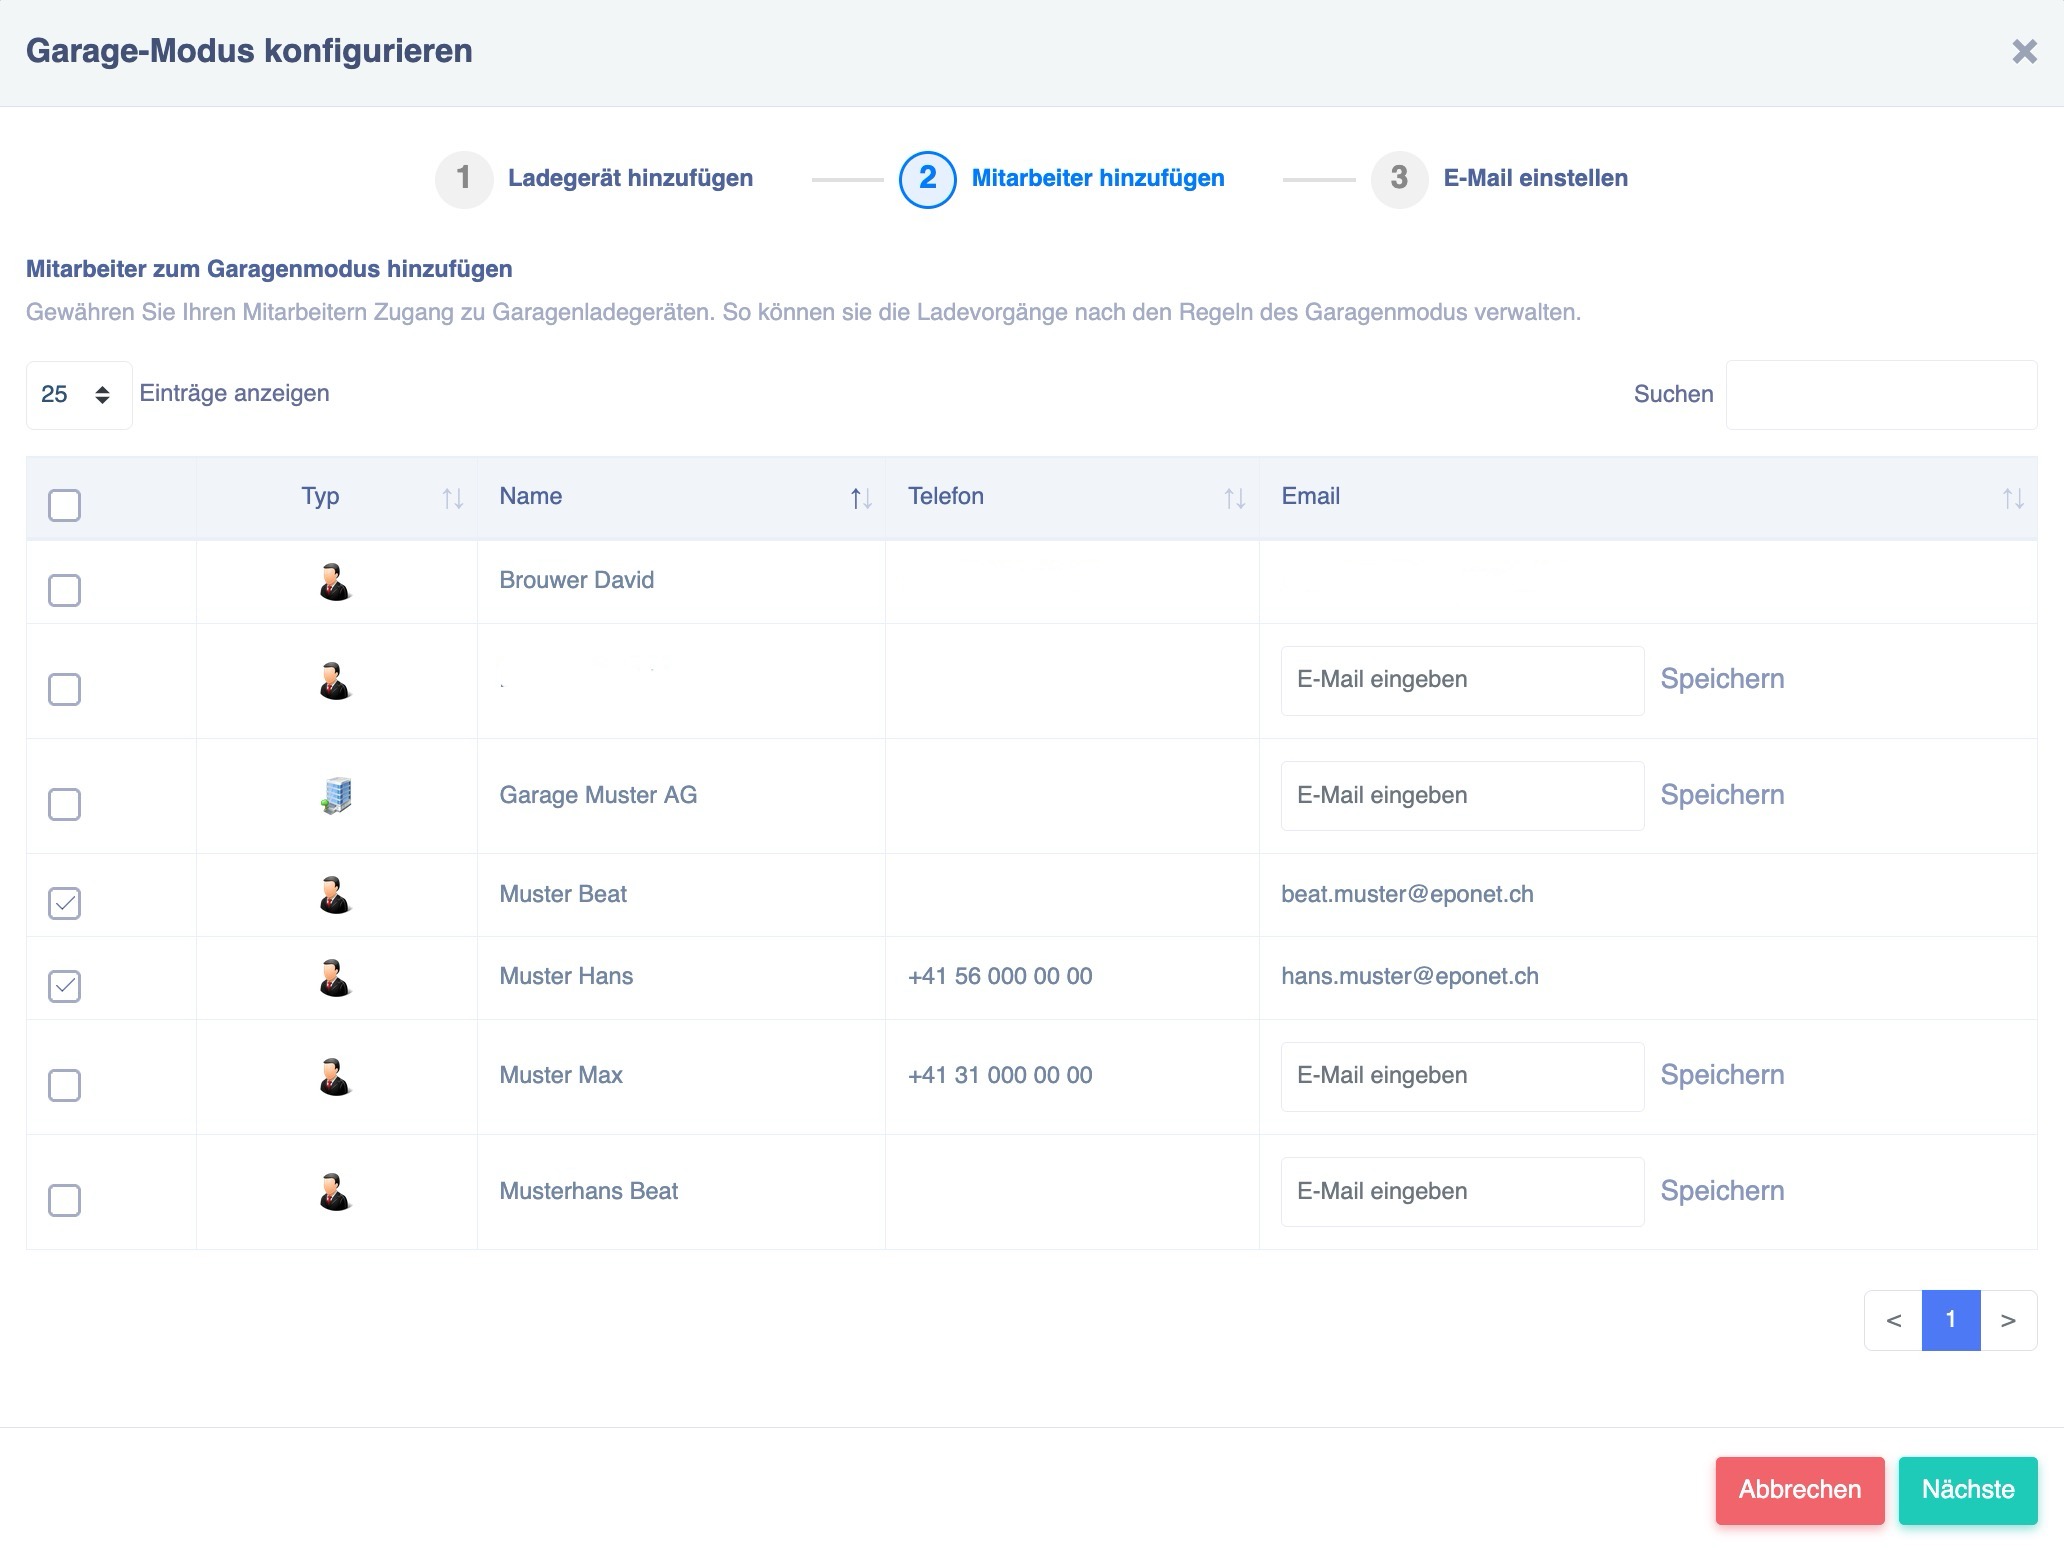Open the 25 entries per page dropdown
The image size is (2064, 1550).
coord(78,395)
